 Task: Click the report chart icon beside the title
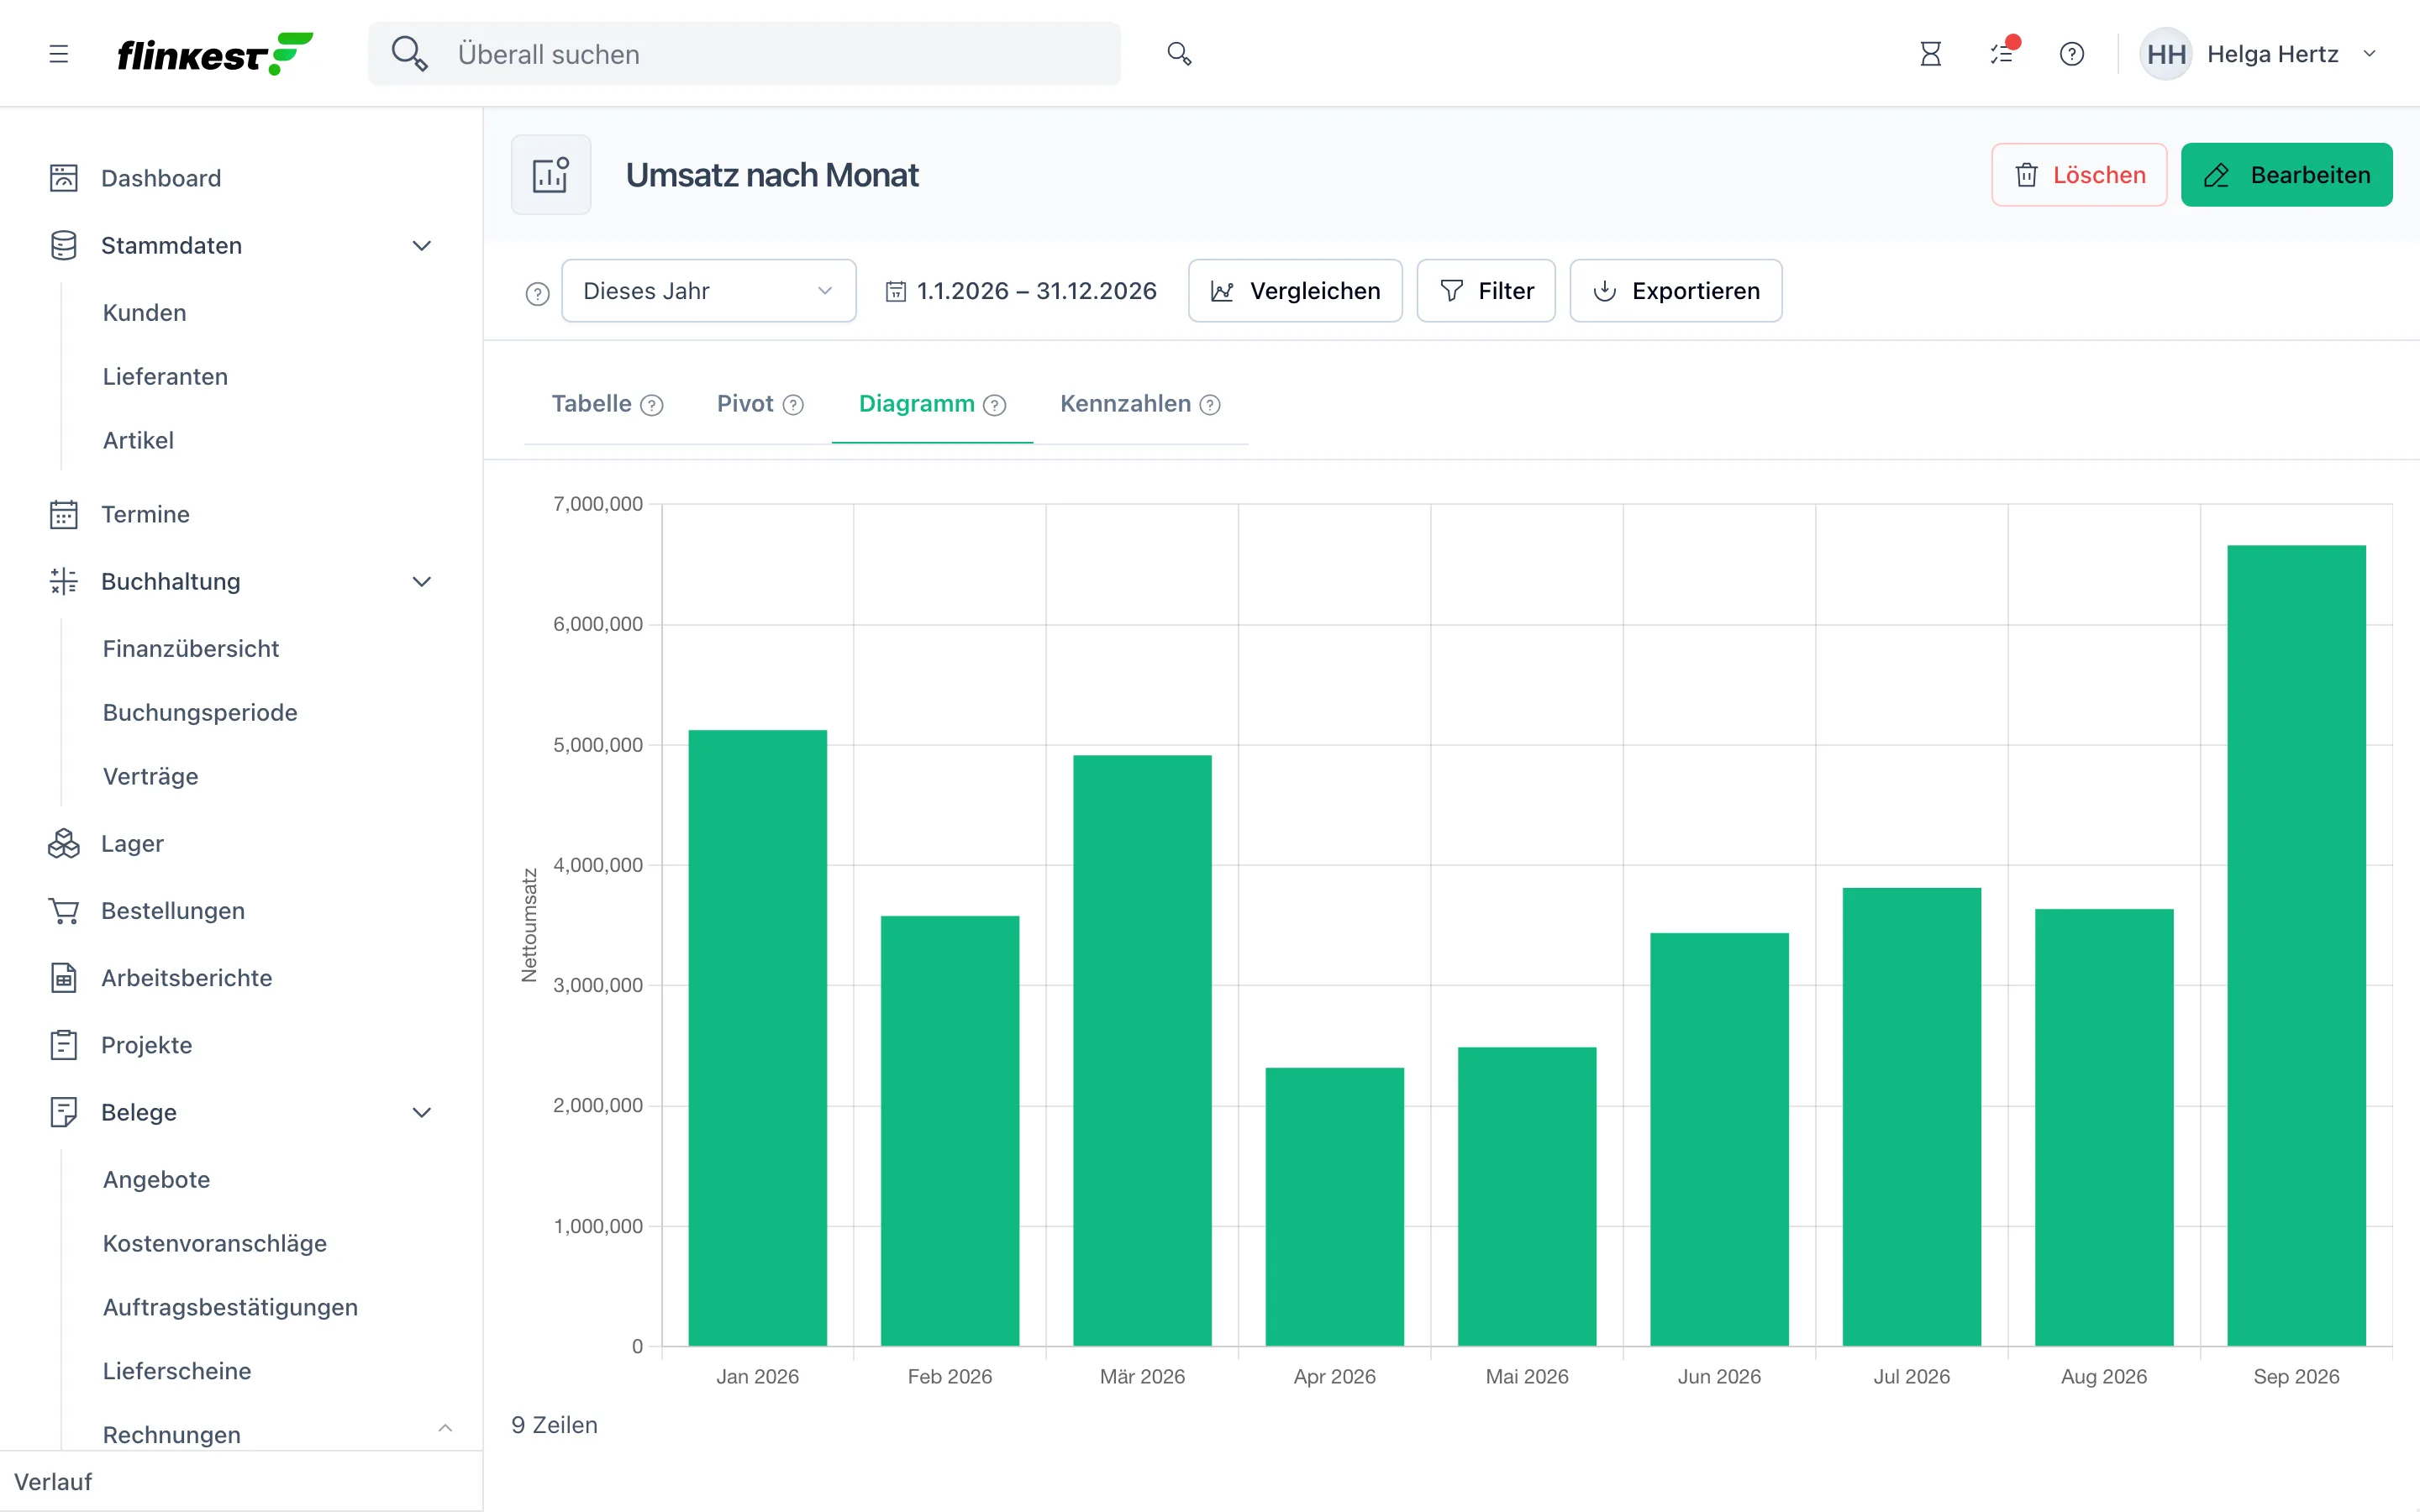(x=551, y=175)
